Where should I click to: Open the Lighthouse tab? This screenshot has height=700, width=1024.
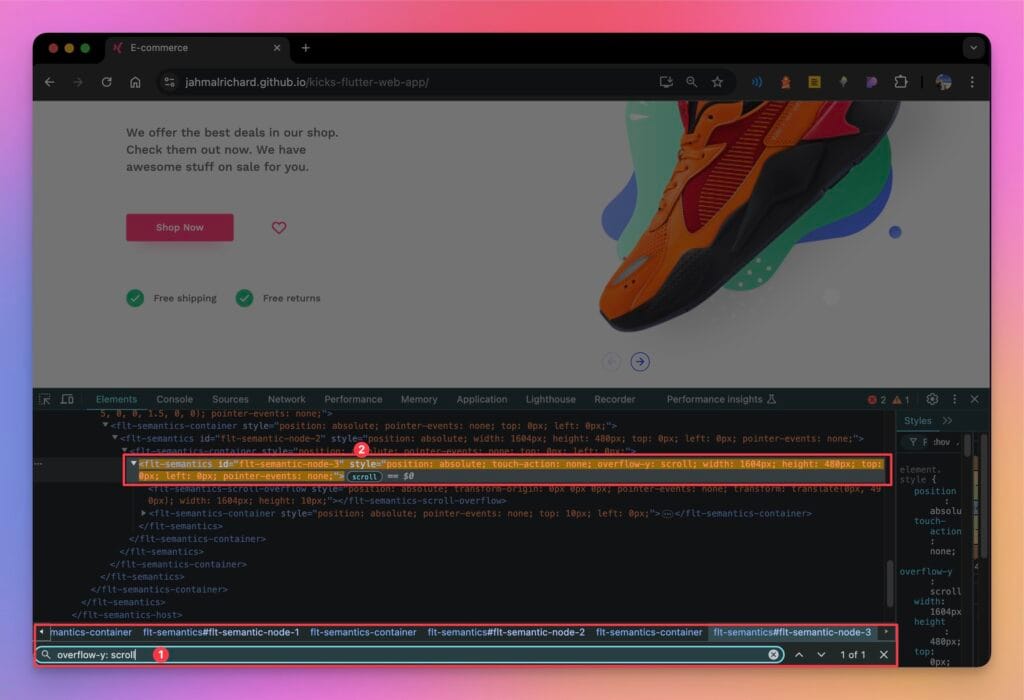pyautogui.click(x=551, y=399)
